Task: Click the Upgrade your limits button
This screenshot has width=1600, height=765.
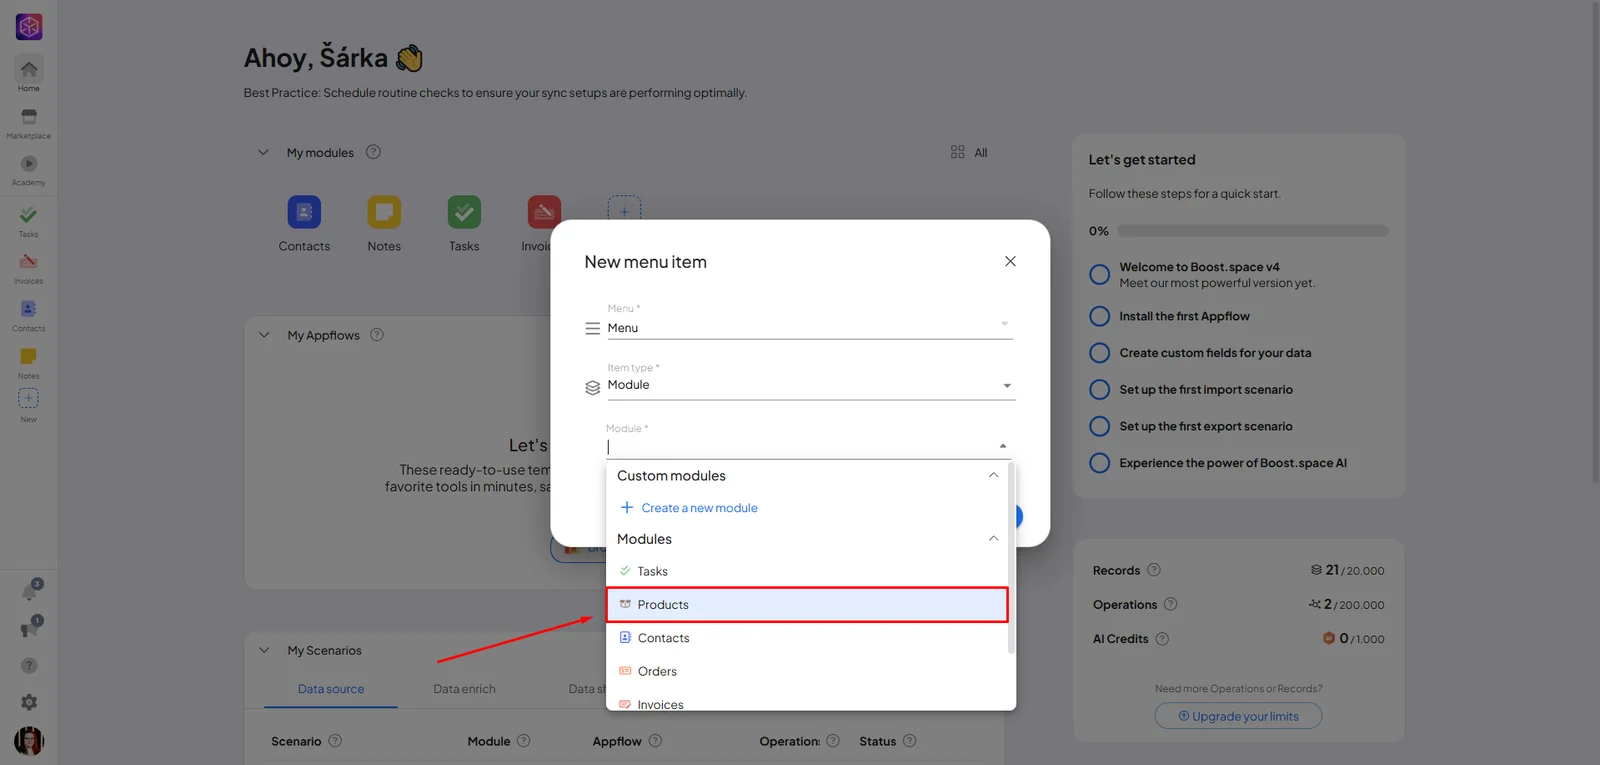Action: pos(1238,716)
